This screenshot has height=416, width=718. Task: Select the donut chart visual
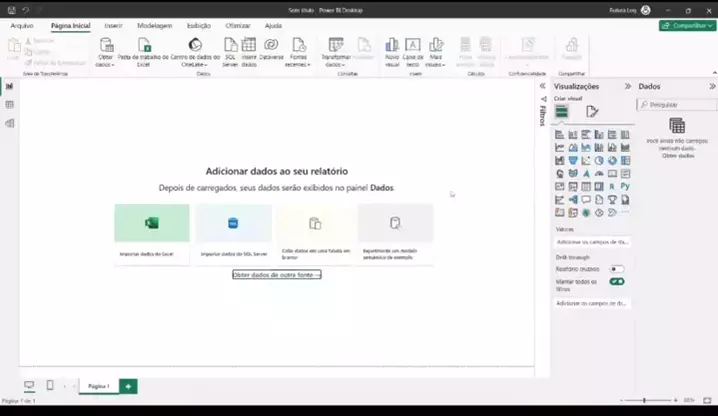coord(612,160)
